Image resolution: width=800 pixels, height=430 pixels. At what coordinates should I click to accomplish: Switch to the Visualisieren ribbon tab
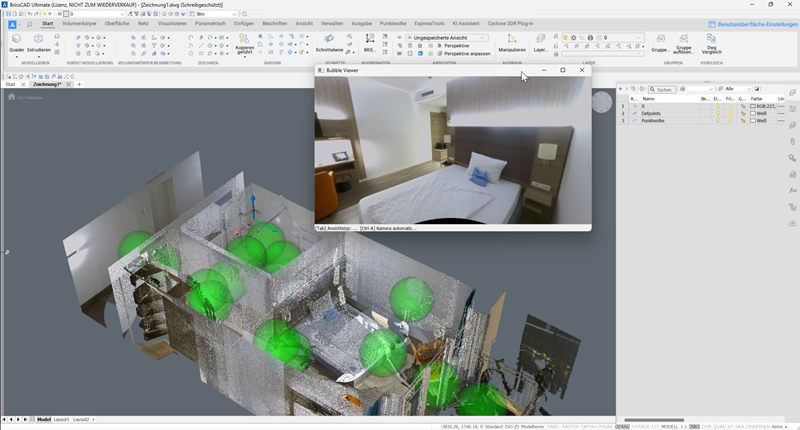point(172,23)
